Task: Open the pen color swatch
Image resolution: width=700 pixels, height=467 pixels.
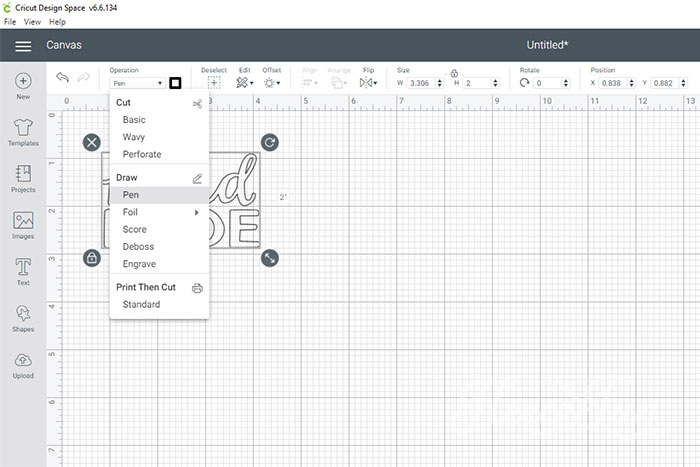Action: click(175, 83)
